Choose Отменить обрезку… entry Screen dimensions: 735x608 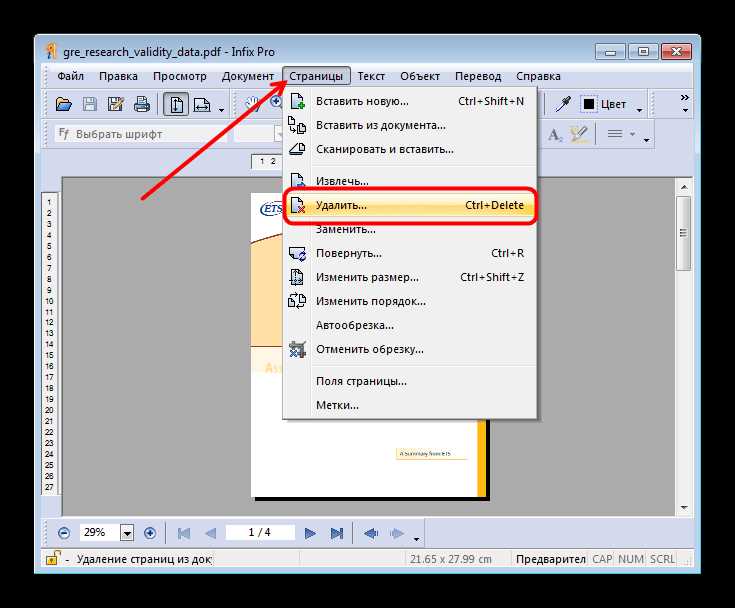[x=410, y=349]
